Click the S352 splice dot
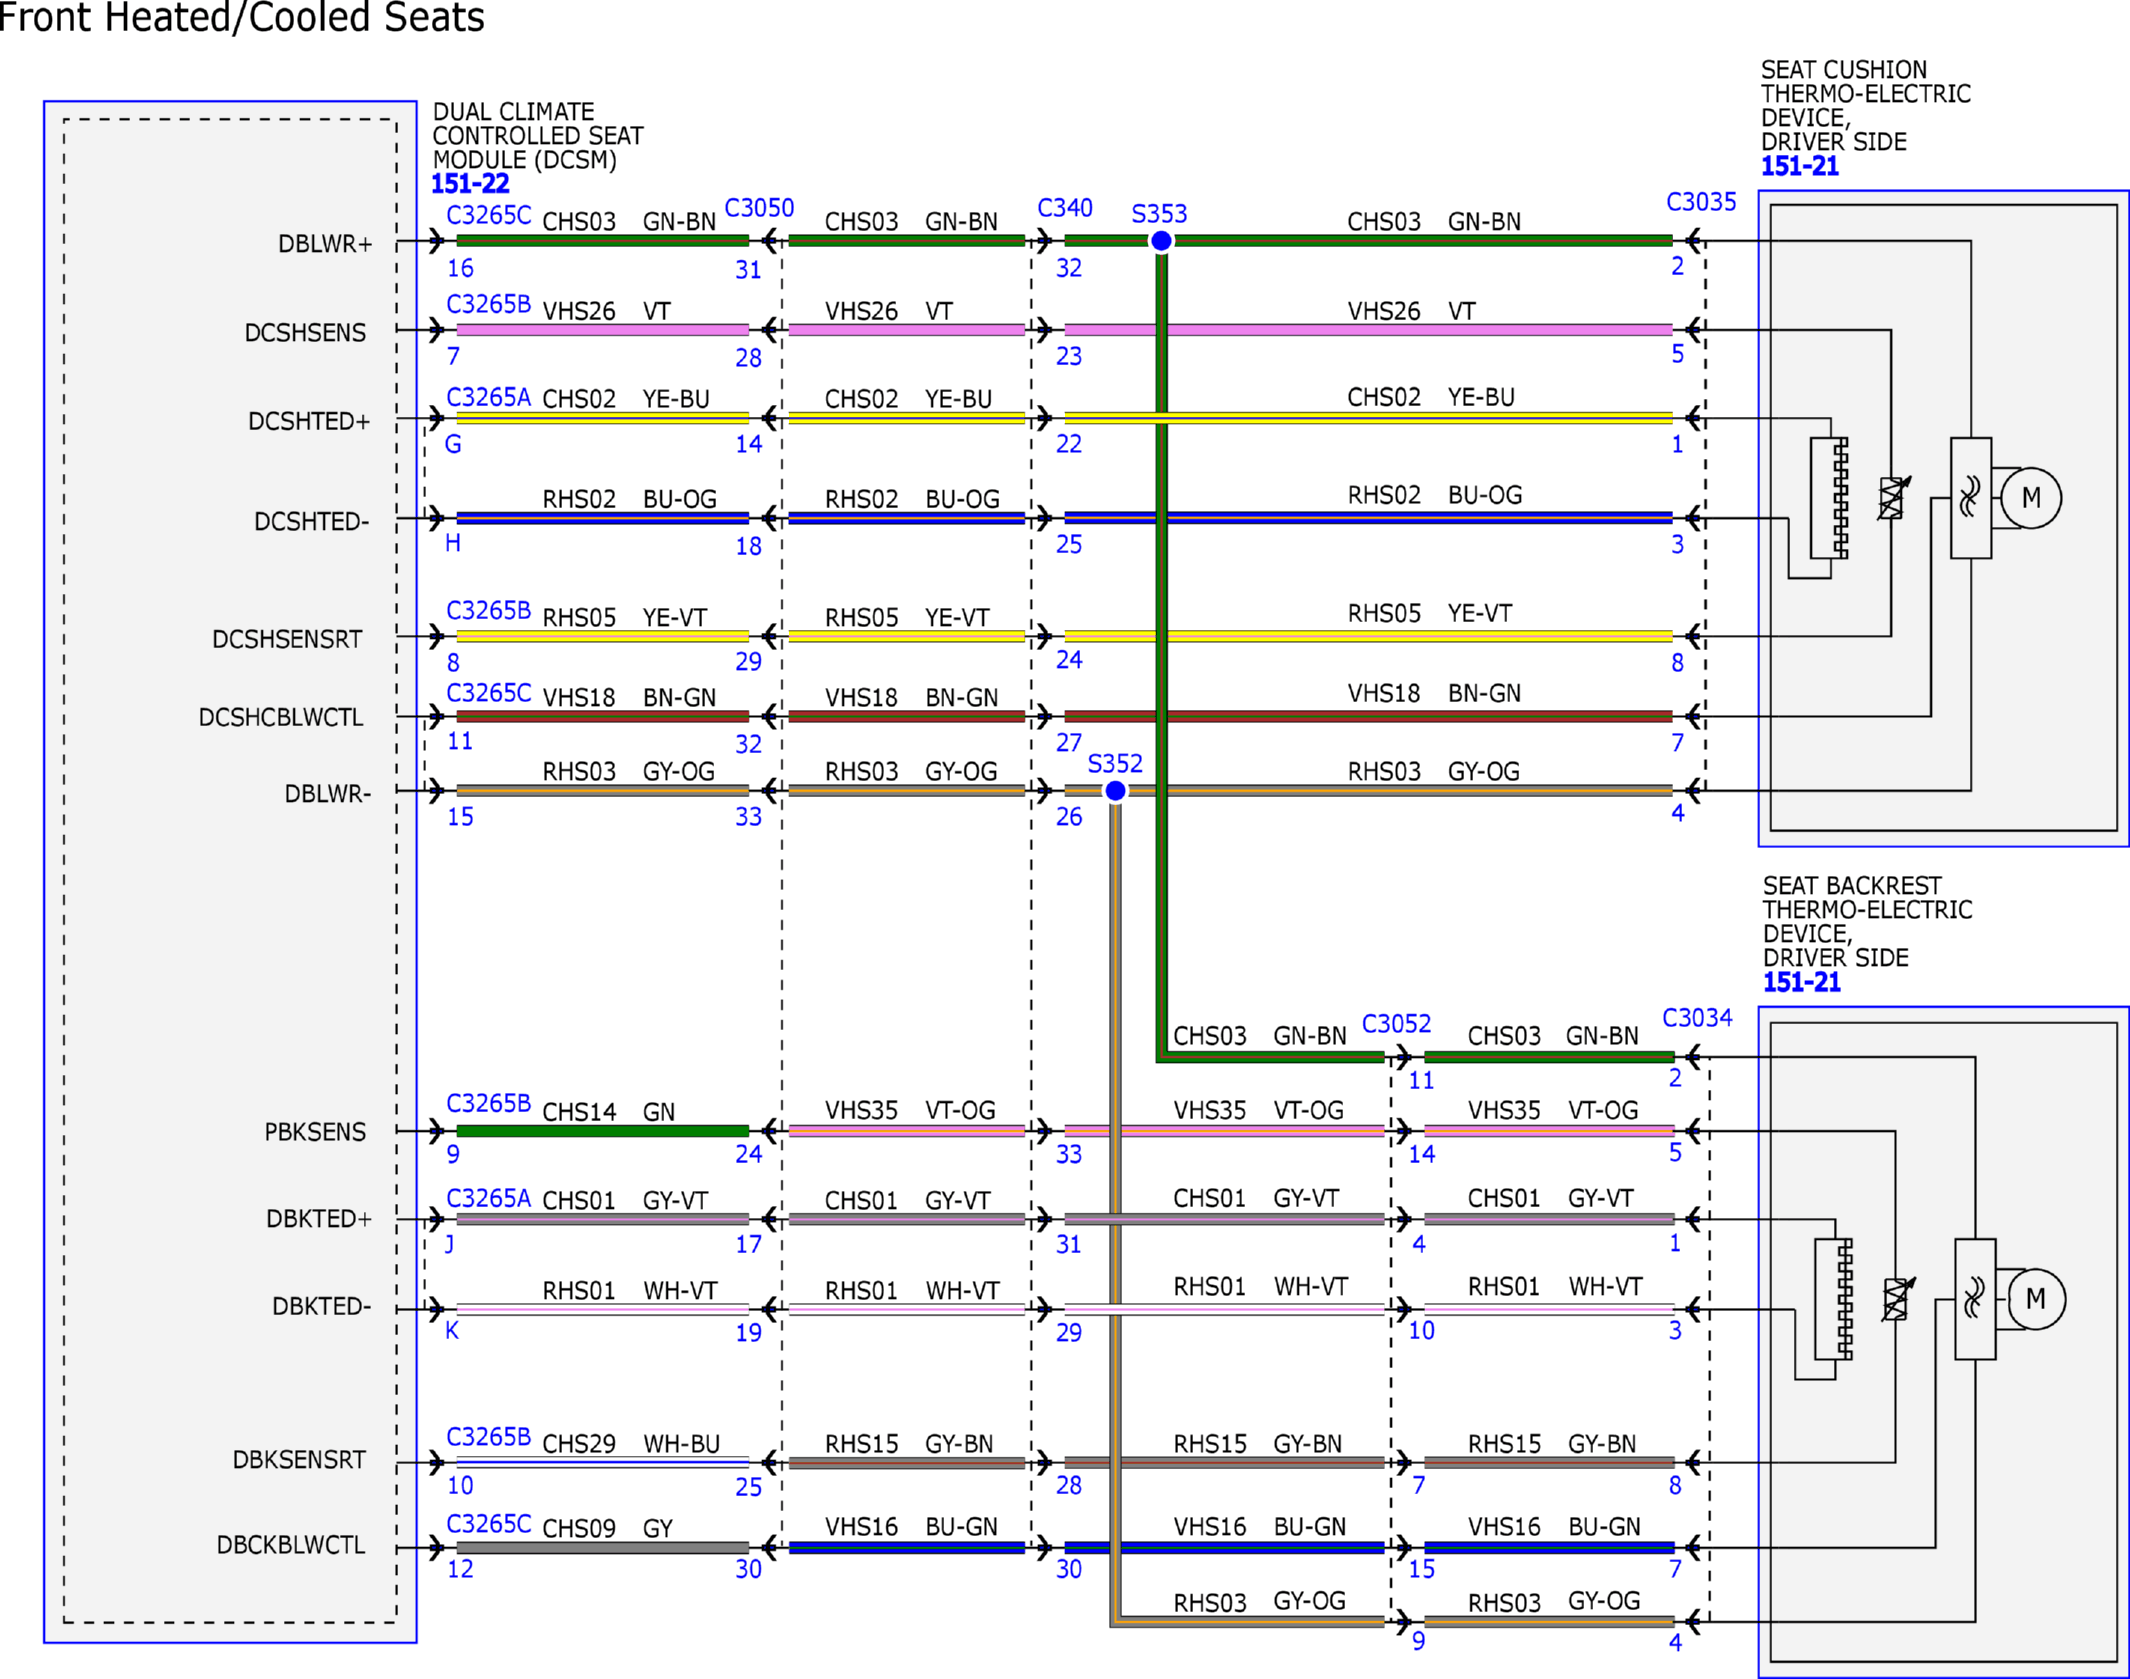Image resolution: width=2130 pixels, height=1679 pixels. point(1115,791)
